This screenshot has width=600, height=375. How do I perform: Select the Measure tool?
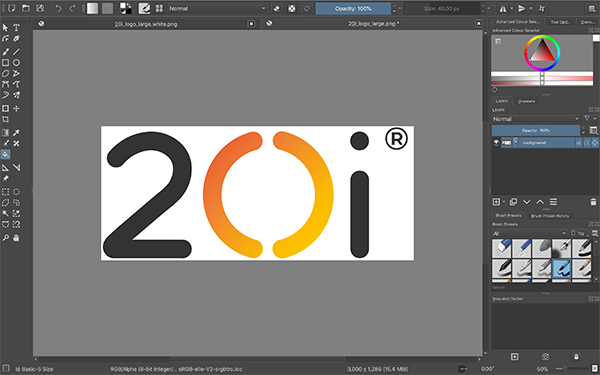pos(16,168)
